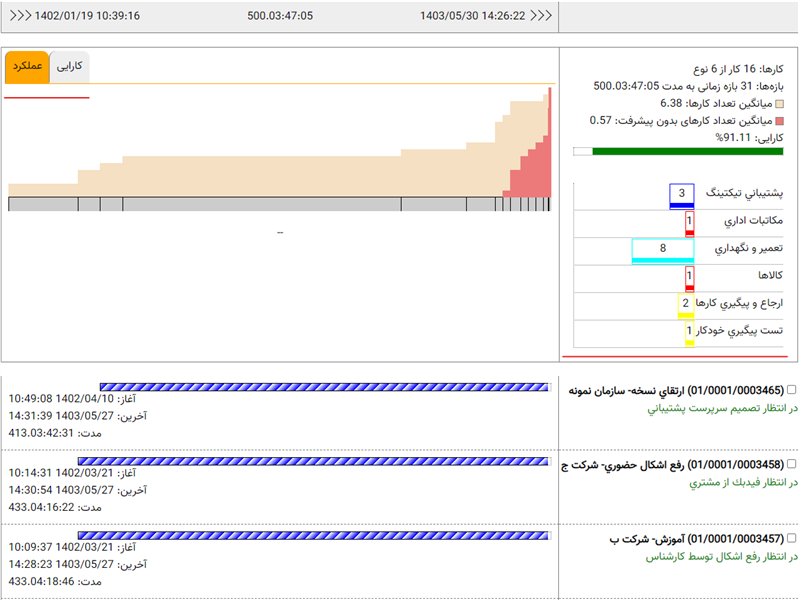Select the مکاتبات اداري red count box
This screenshot has width=800, height=600.
[689, 222]
